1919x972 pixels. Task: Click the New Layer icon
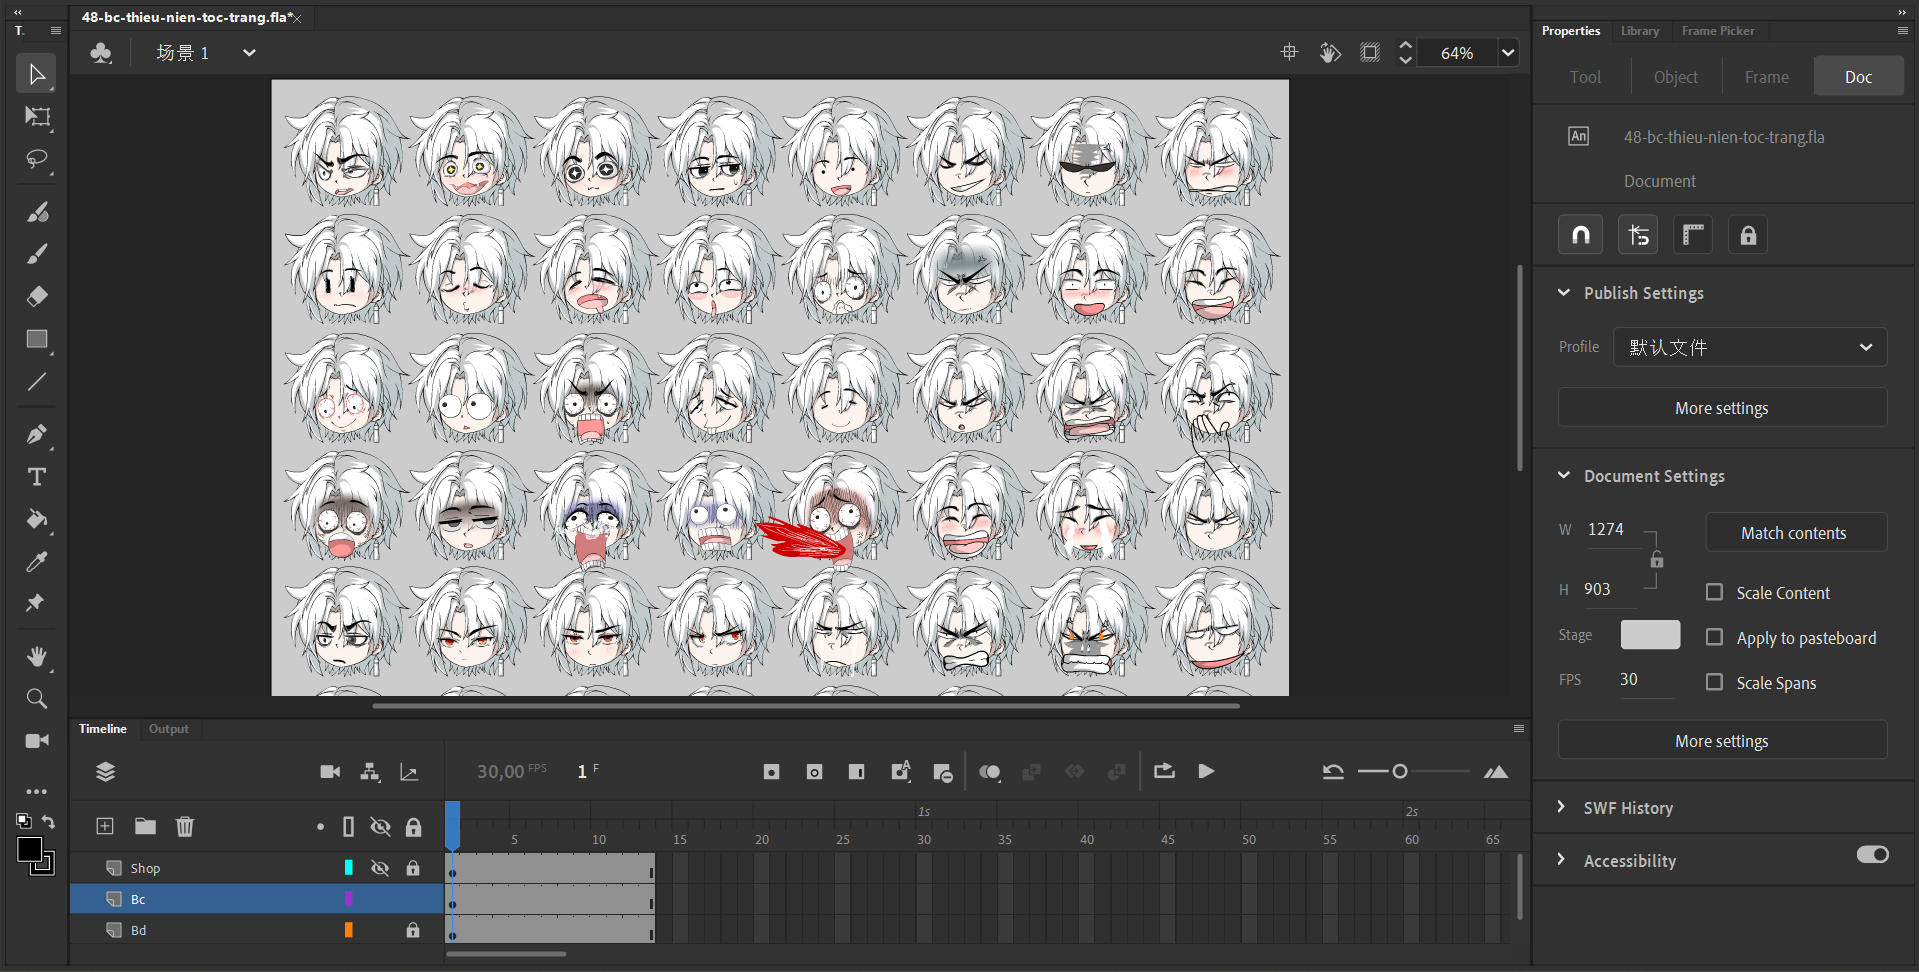(105, 826)
